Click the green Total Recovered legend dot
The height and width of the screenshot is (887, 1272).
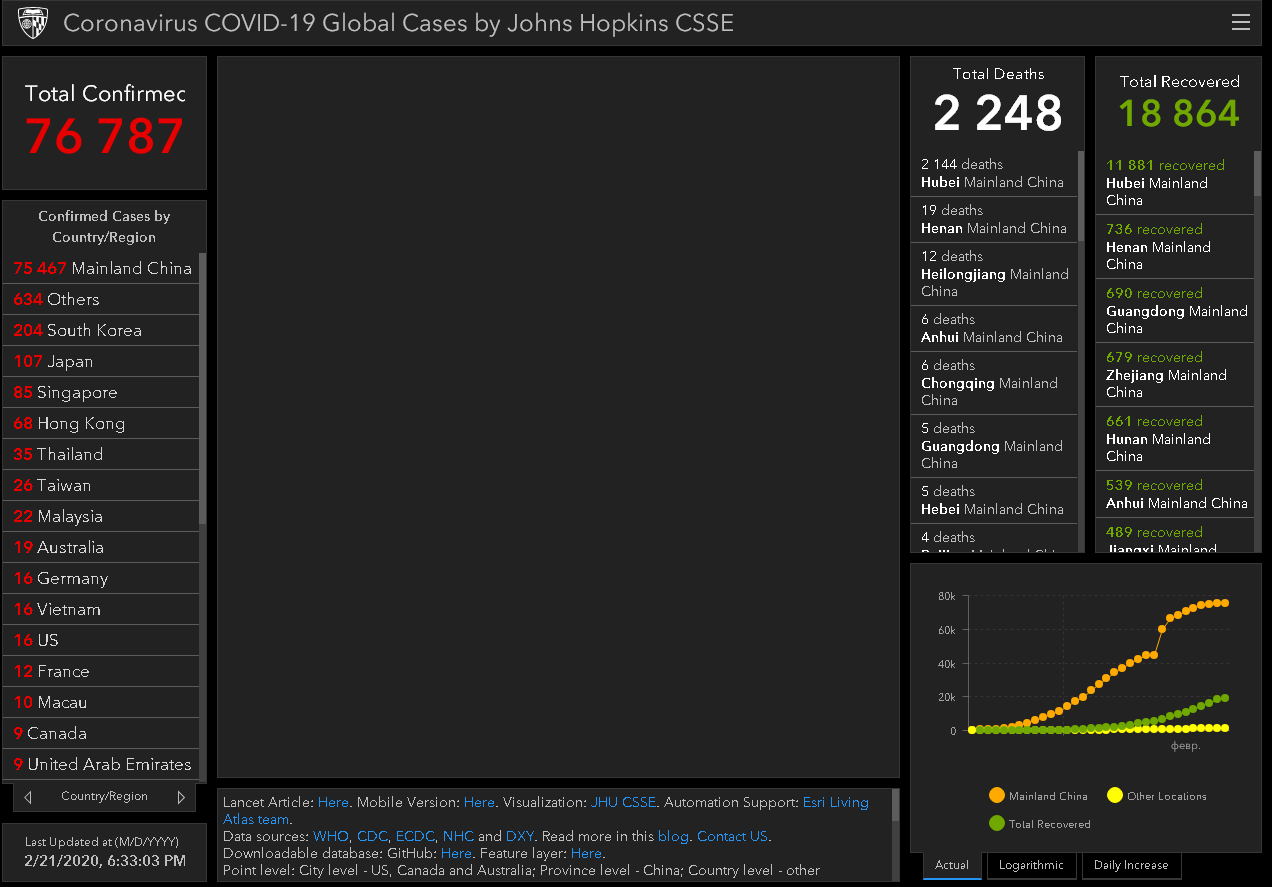pos(996,824)
